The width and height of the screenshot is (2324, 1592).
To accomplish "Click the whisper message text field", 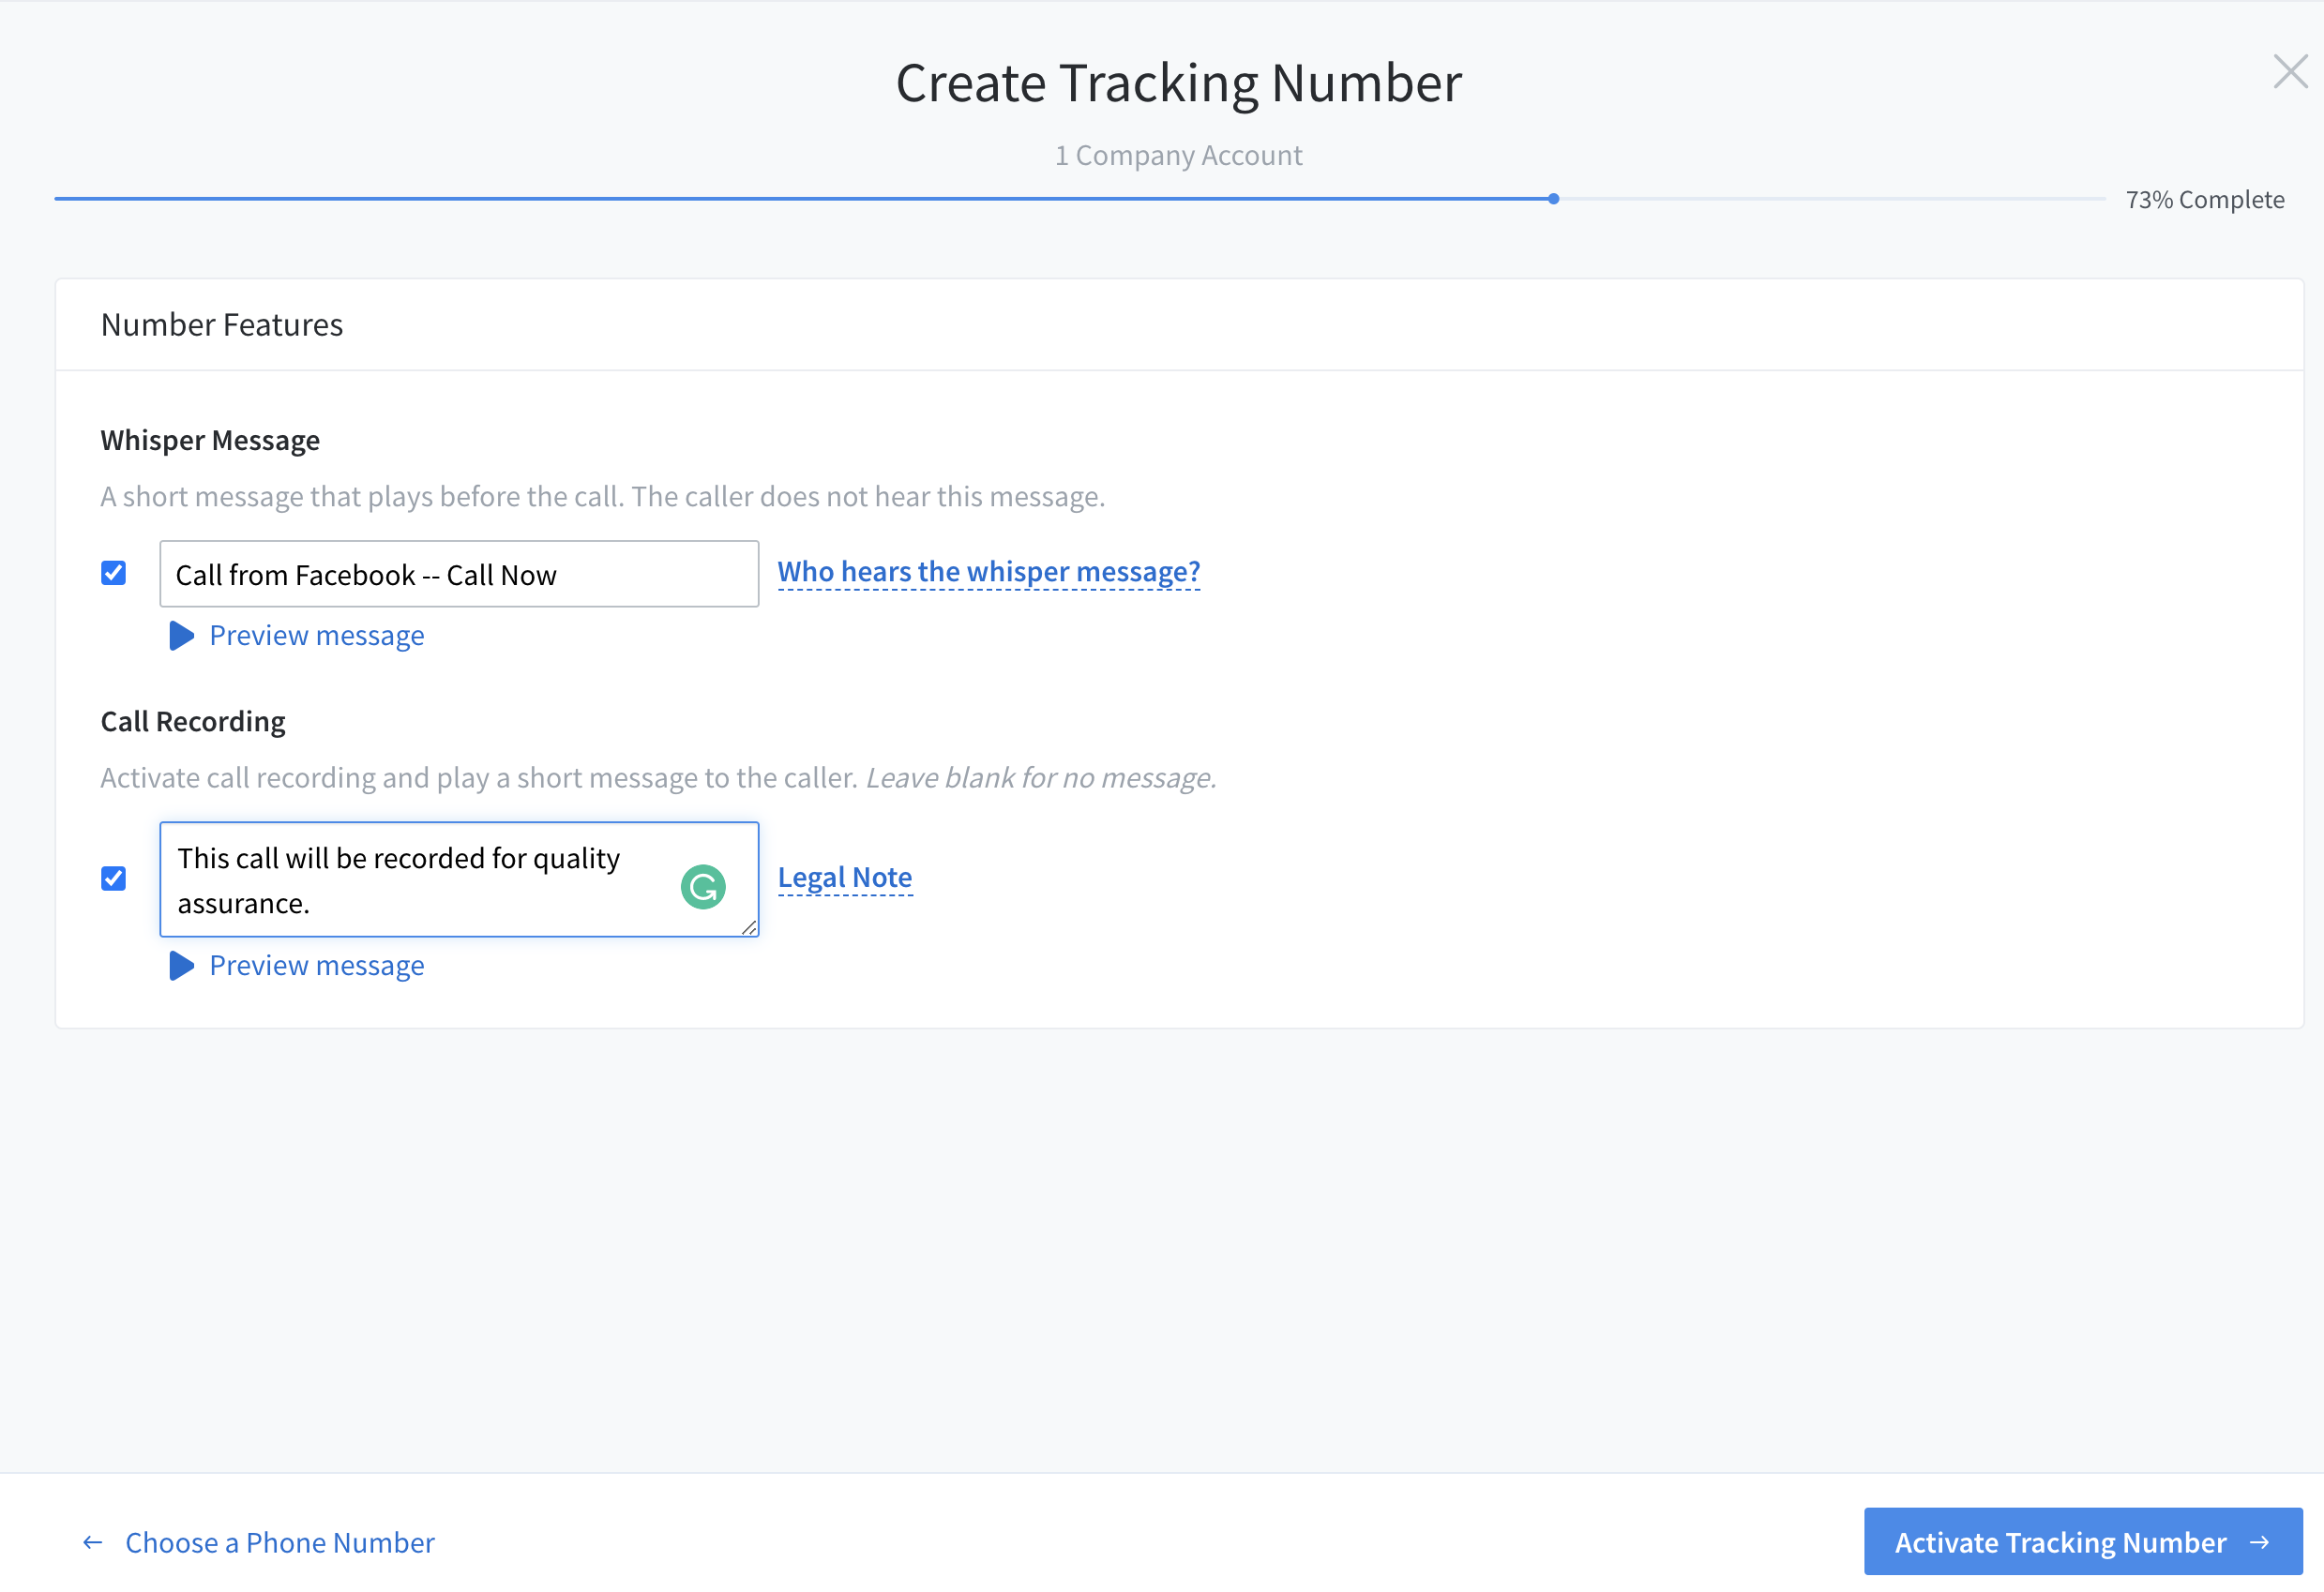I will 459,574.
